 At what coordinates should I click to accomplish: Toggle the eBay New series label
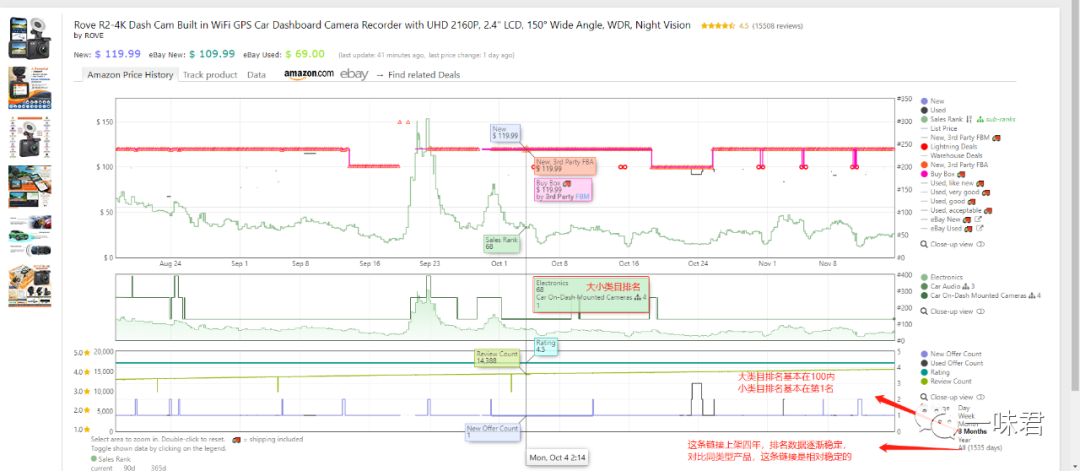point(946,219)
